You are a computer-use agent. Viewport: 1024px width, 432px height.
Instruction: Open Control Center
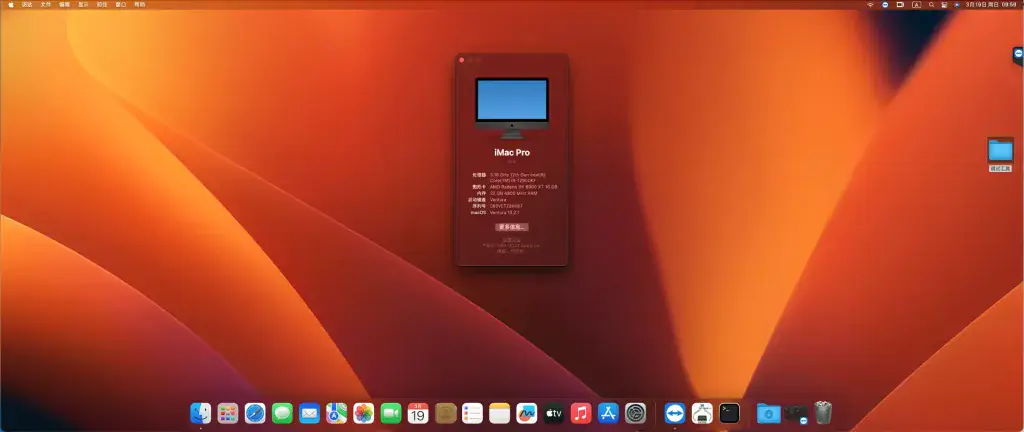(x=944, y=5)
